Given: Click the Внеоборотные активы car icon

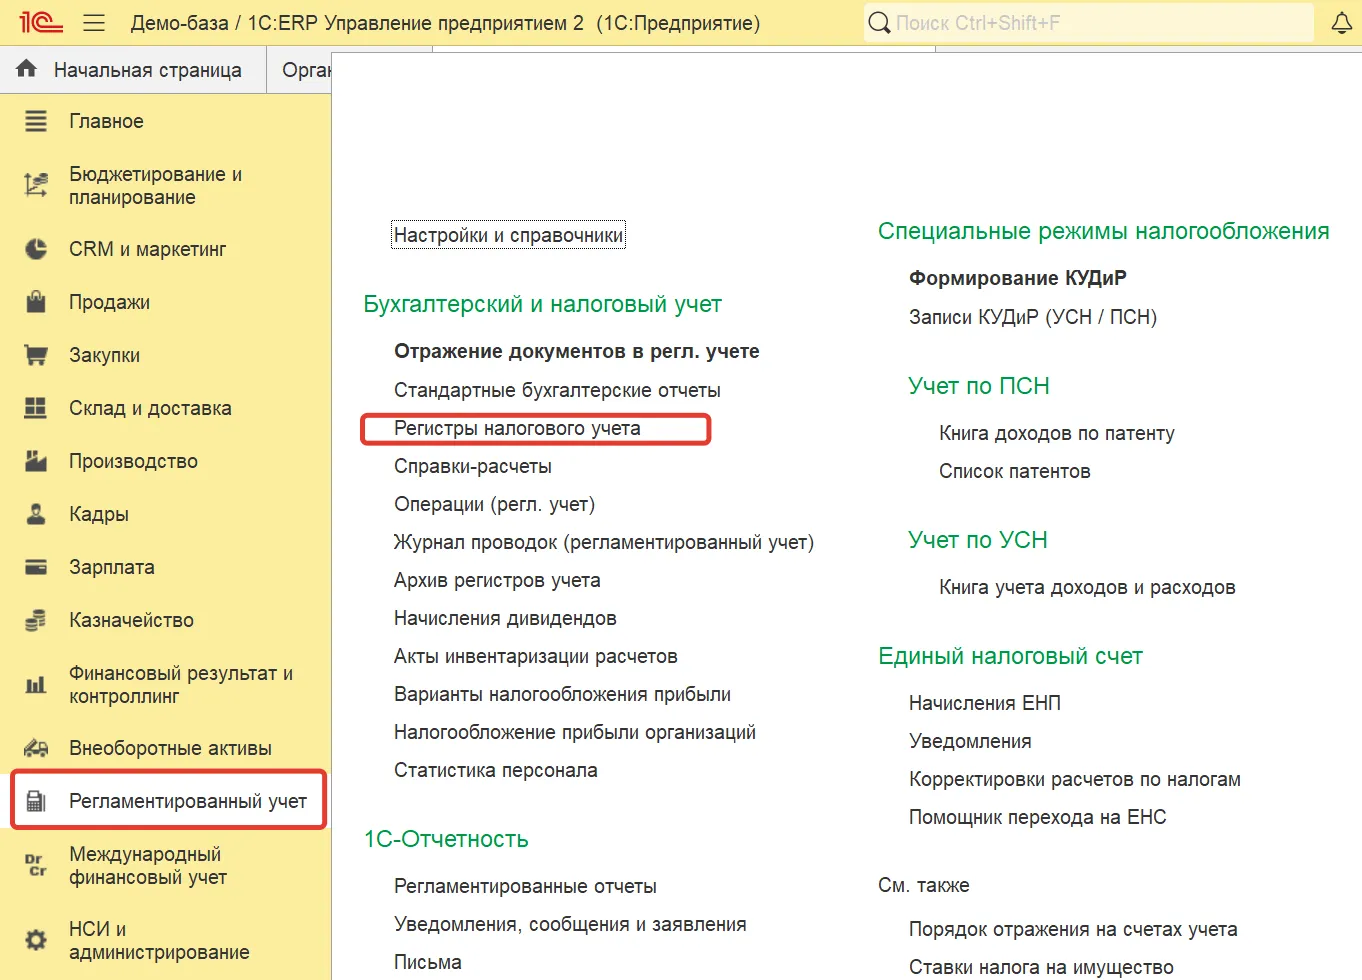Looking at the screenshot, I should coord(36,748).
